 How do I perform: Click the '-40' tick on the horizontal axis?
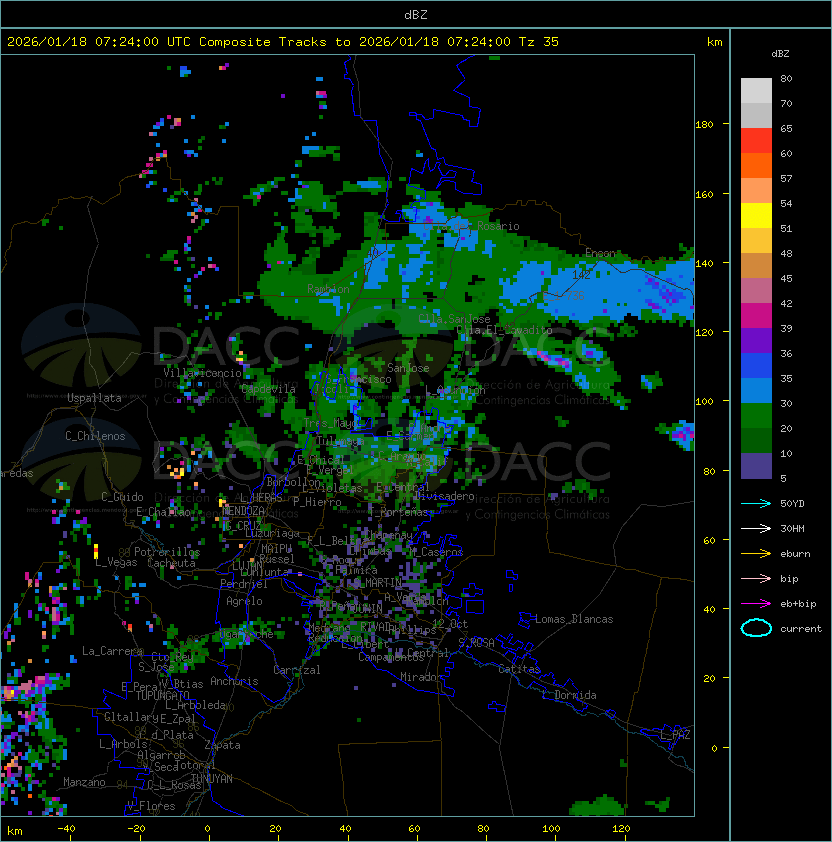click(66, 829)
